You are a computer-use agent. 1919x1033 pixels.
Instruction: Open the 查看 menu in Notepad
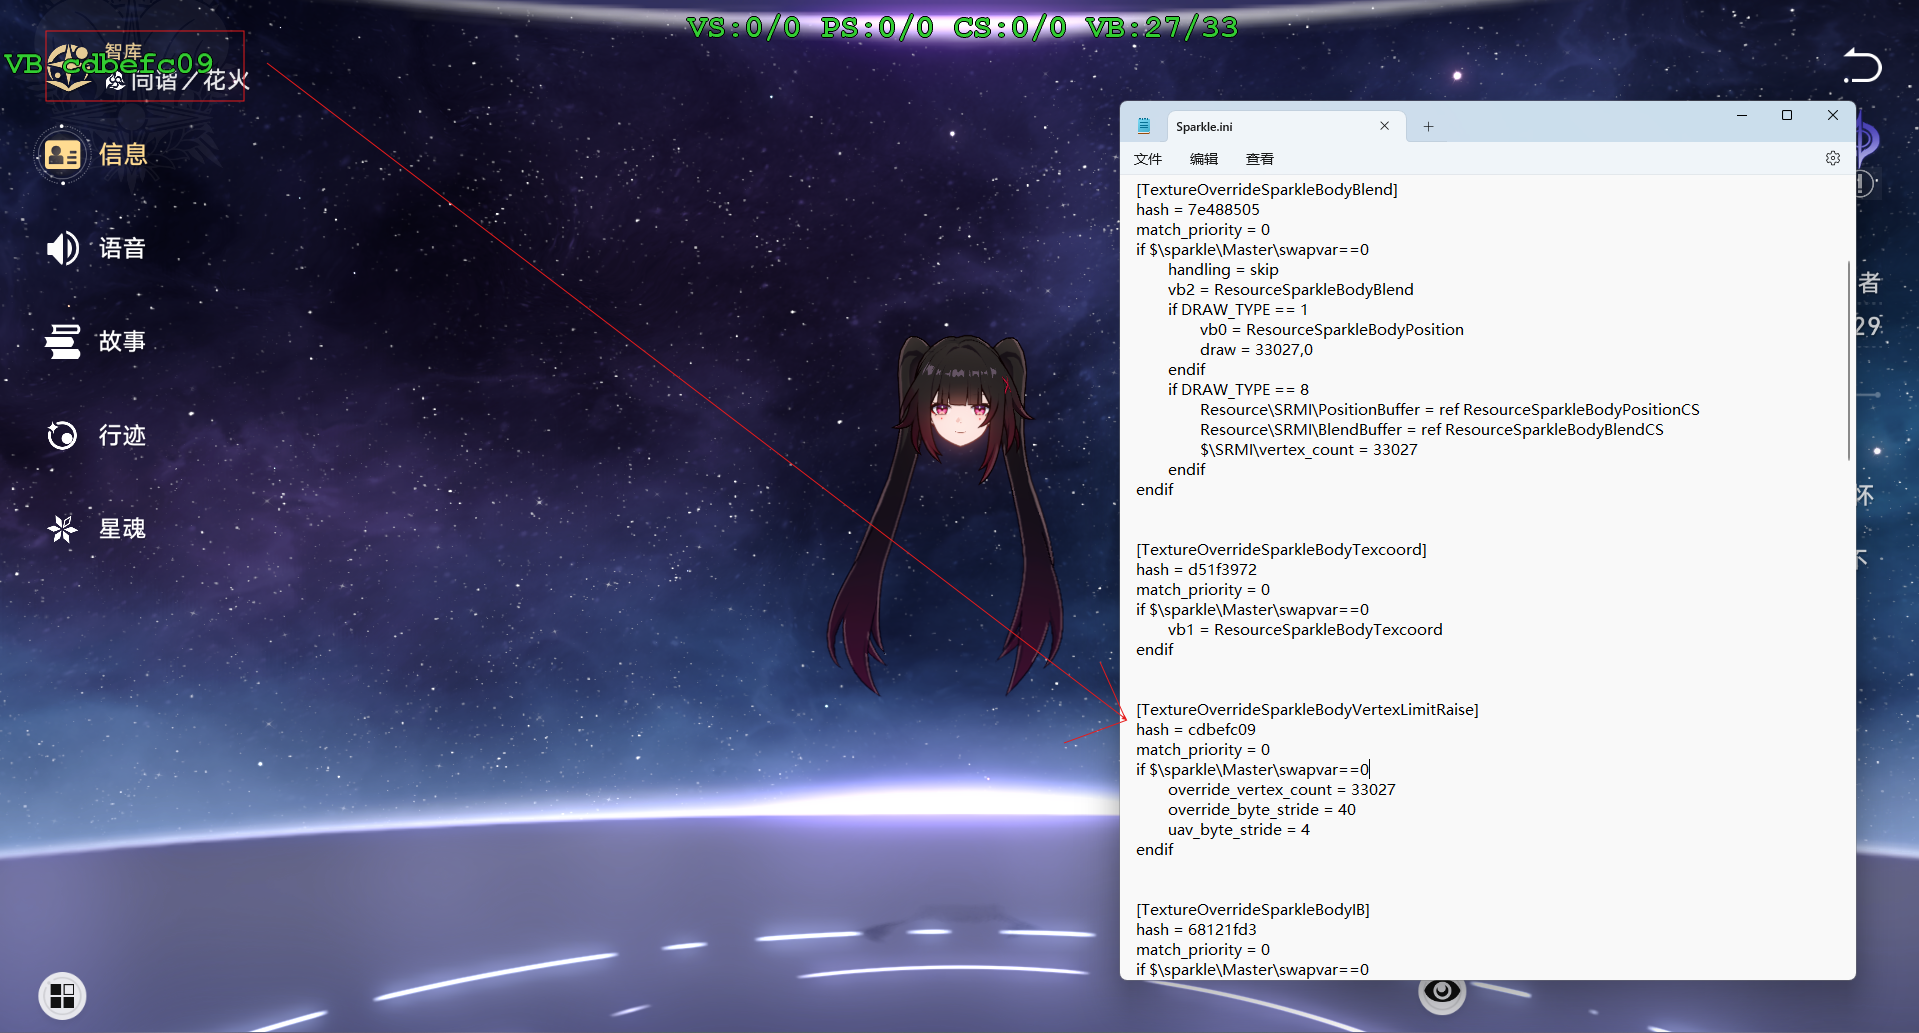(x=1260, y=159)
